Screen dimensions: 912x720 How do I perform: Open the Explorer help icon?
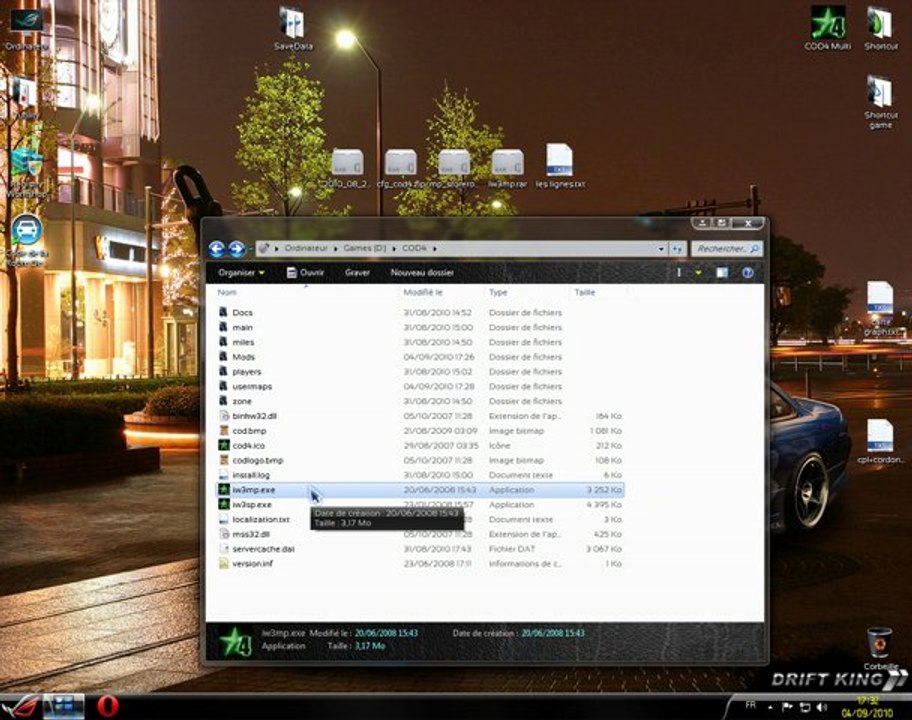(x=747, y=273)
